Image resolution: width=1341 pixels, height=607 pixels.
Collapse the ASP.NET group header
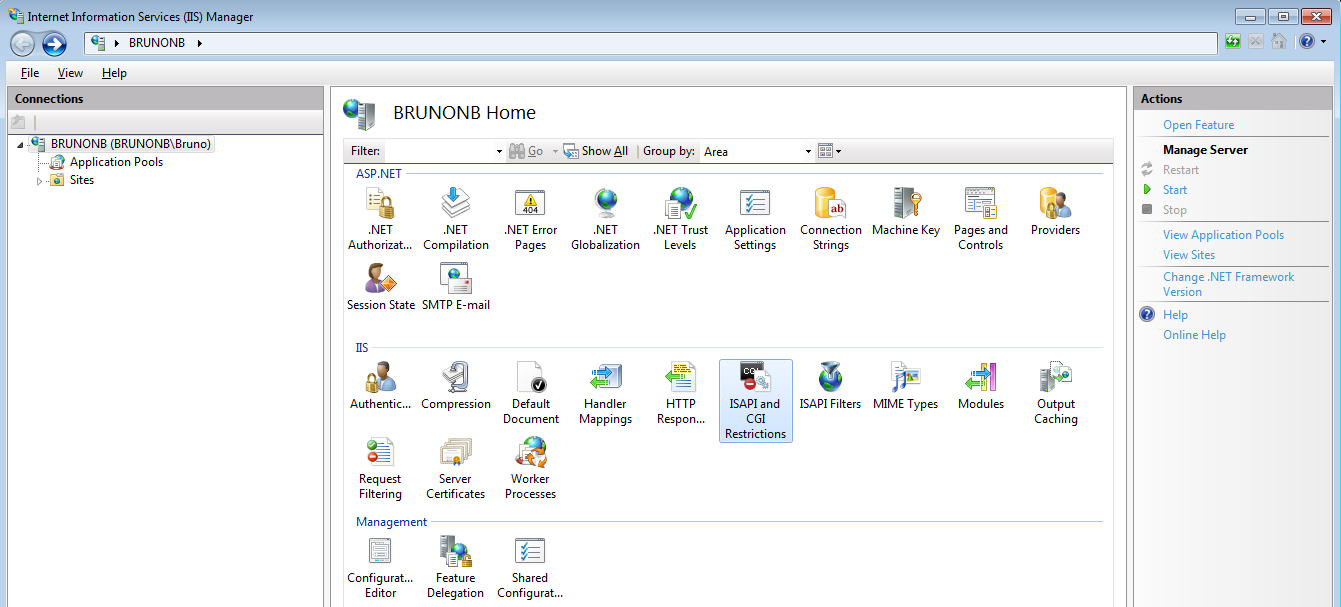click(379, 173)
